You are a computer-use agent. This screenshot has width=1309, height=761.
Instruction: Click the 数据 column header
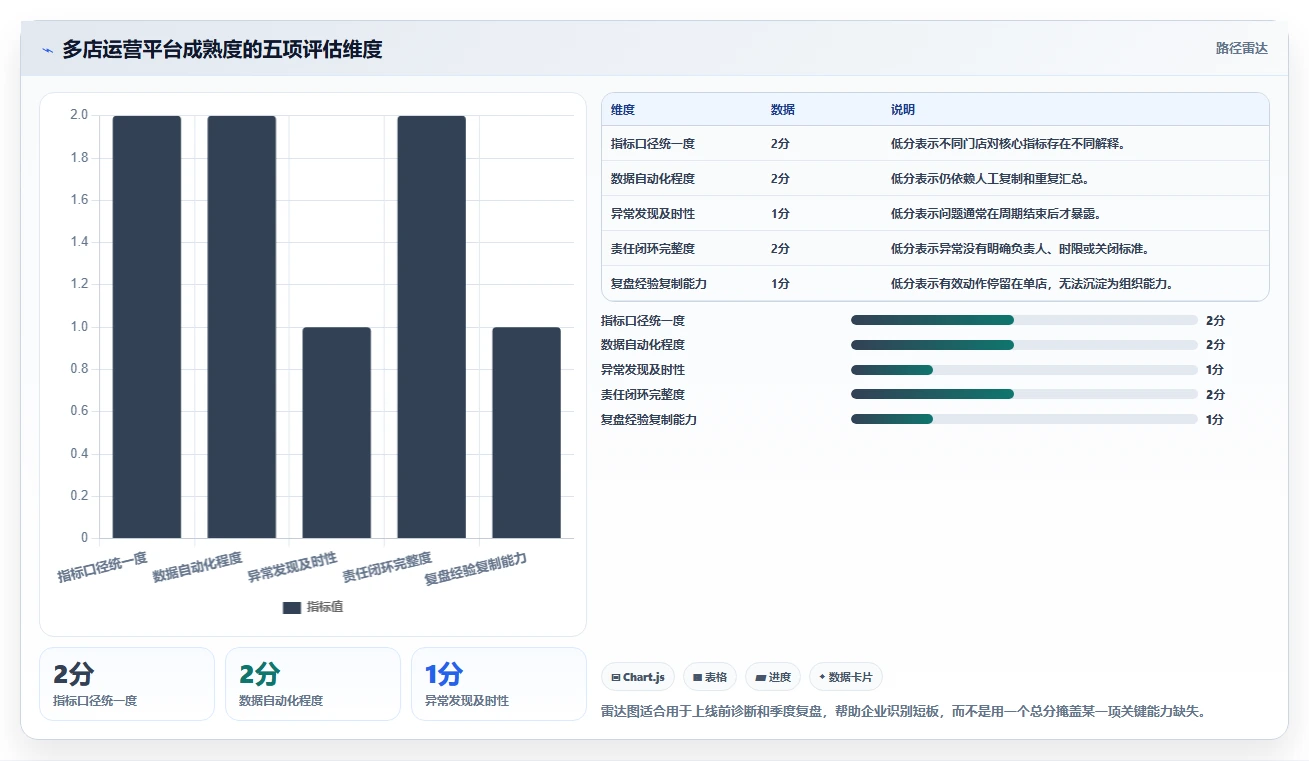tap(783, 110)
